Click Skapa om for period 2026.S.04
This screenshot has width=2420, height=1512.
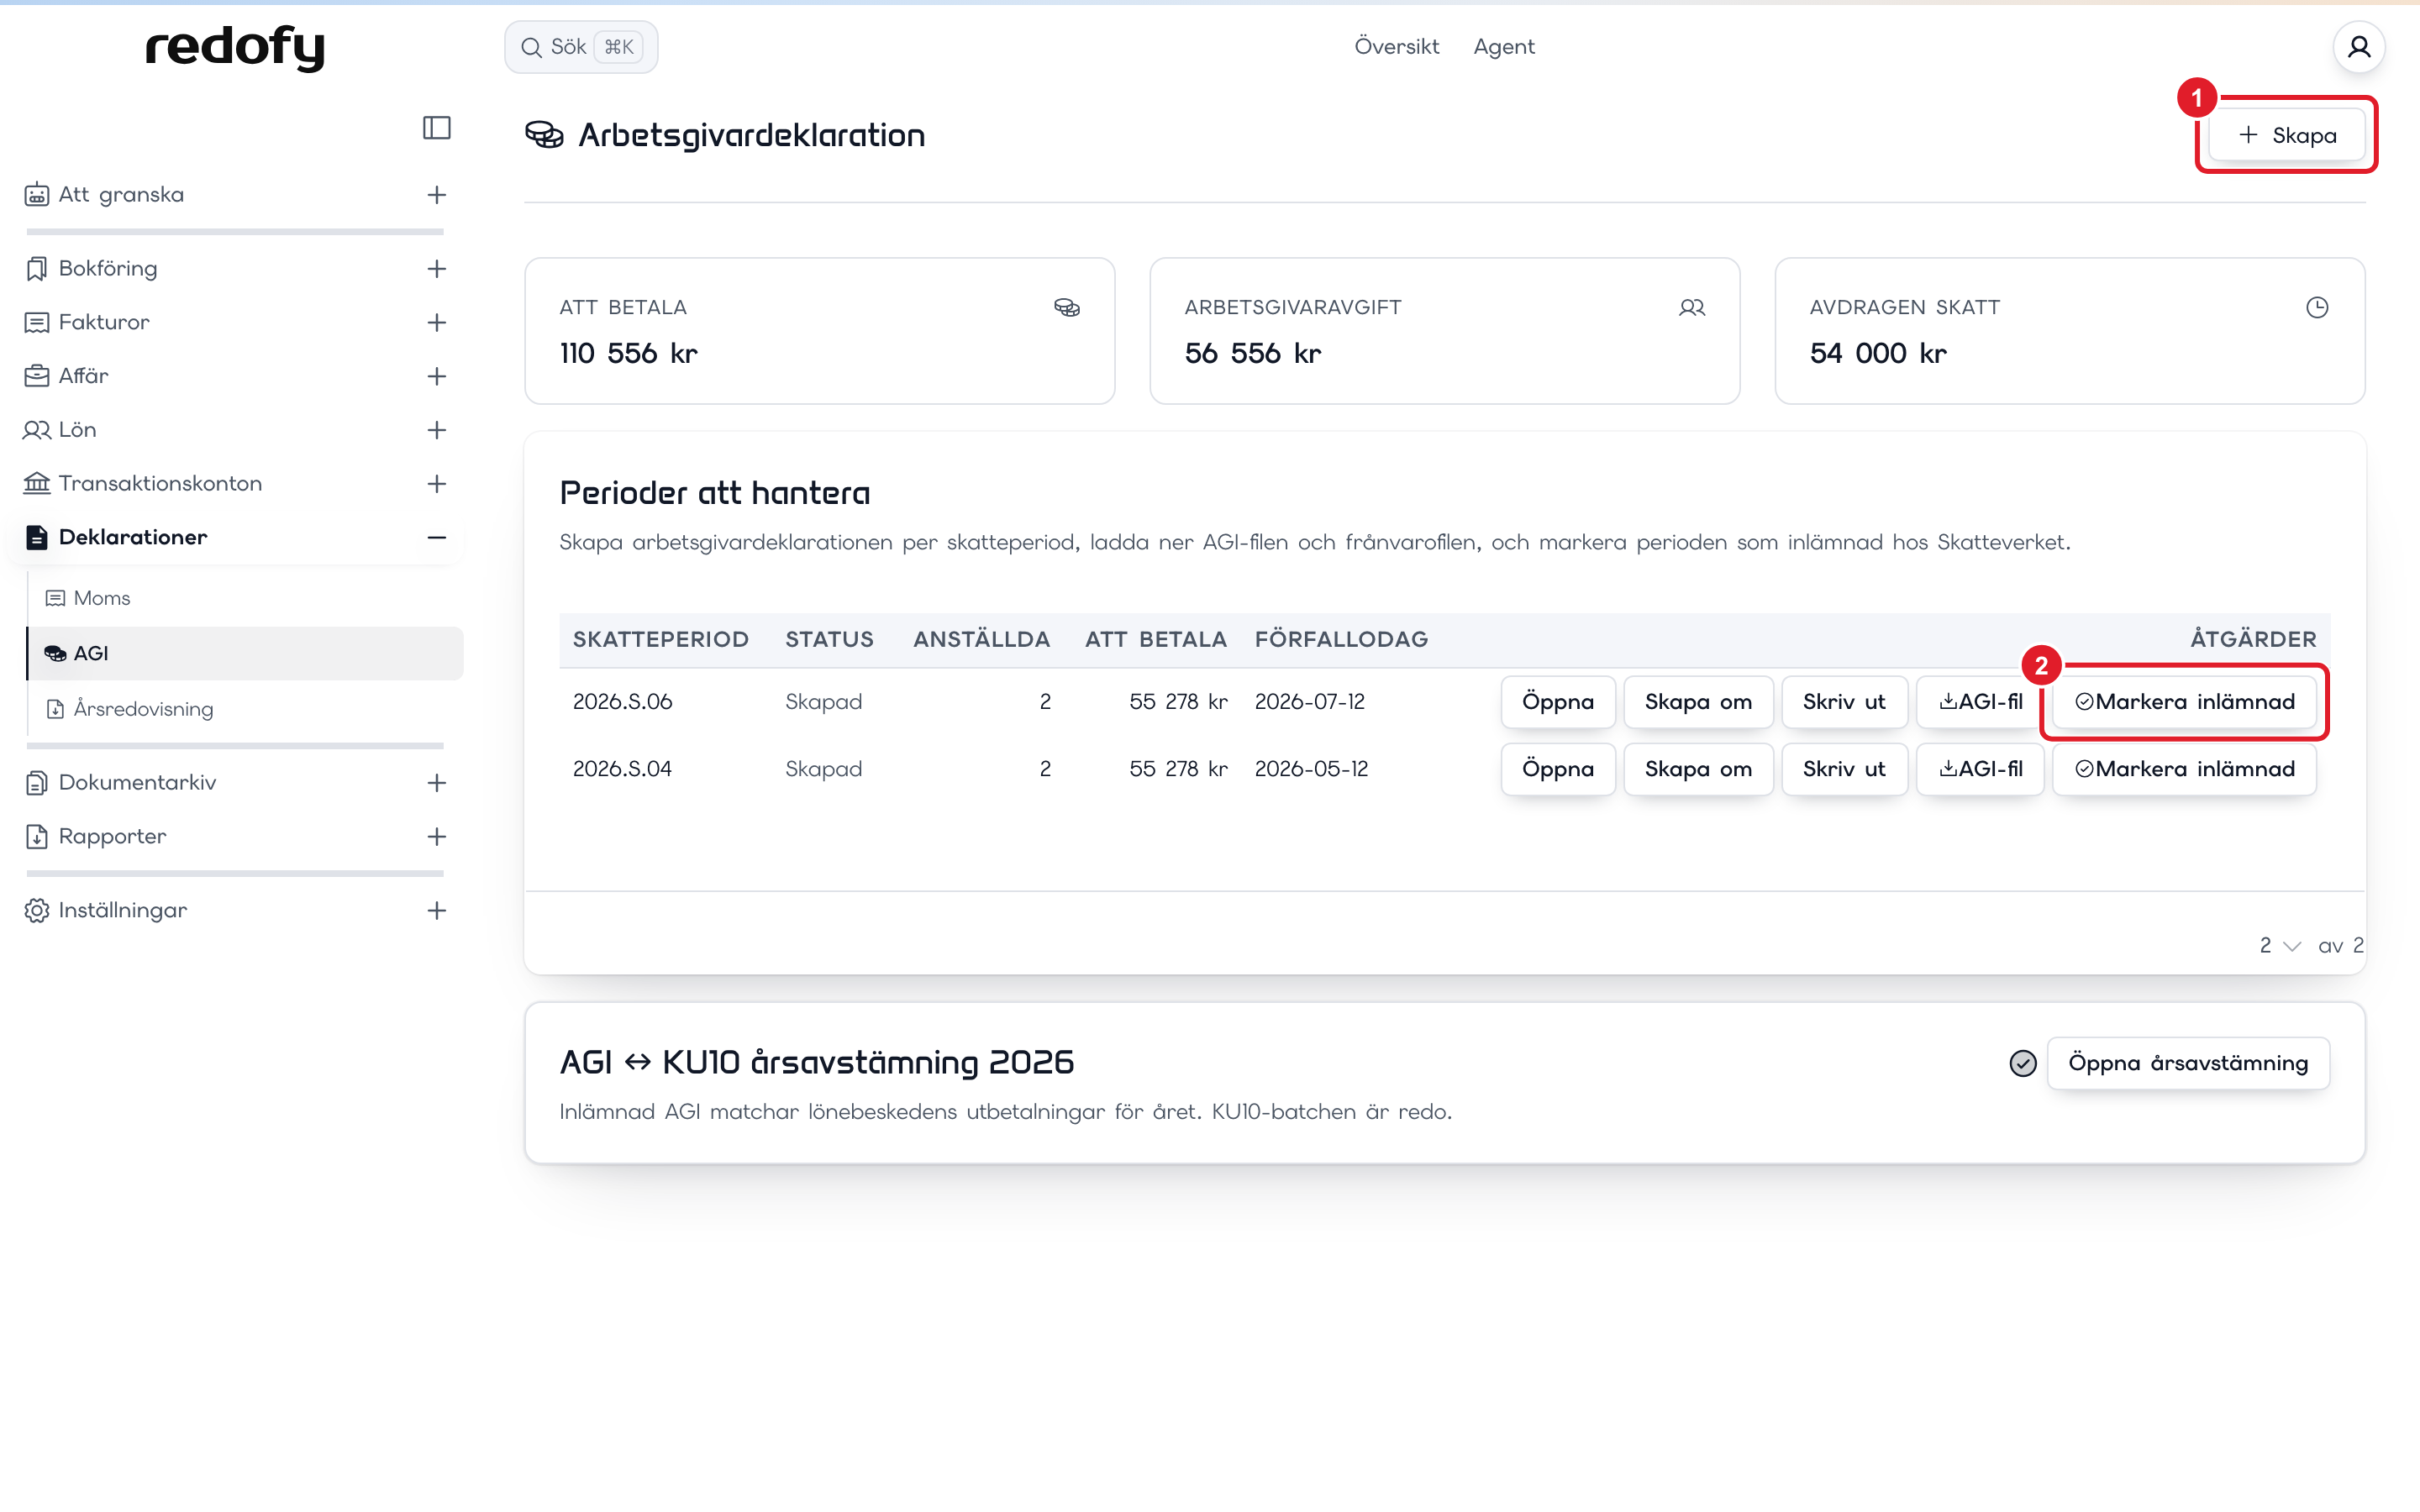[x=1698, y=769]
